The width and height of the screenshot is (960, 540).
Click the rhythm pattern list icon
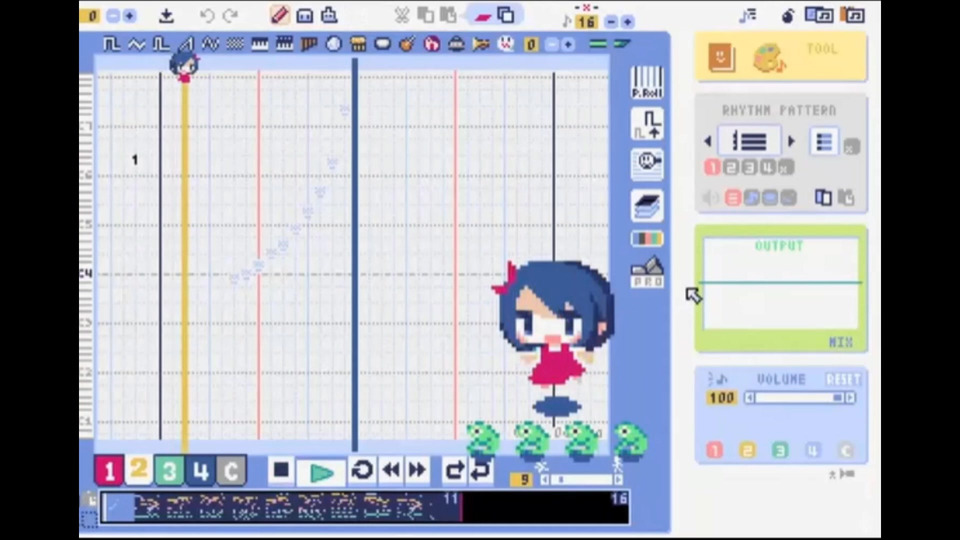pyautogui.click(x=824, y=142)
